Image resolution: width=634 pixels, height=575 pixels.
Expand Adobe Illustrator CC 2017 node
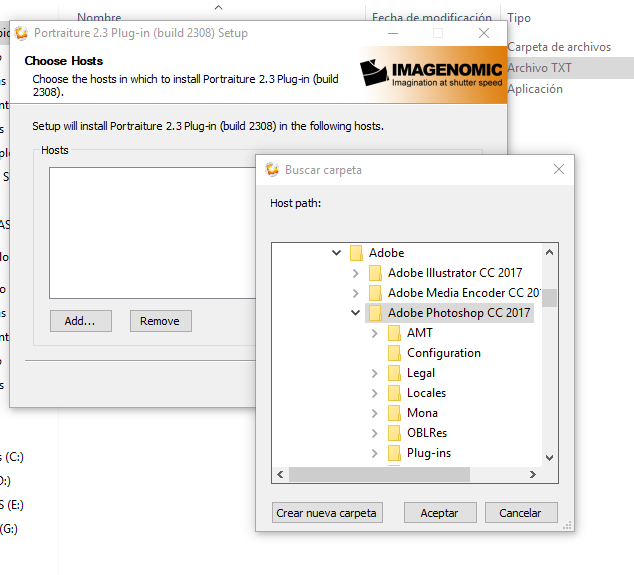[x=355, y=273]
